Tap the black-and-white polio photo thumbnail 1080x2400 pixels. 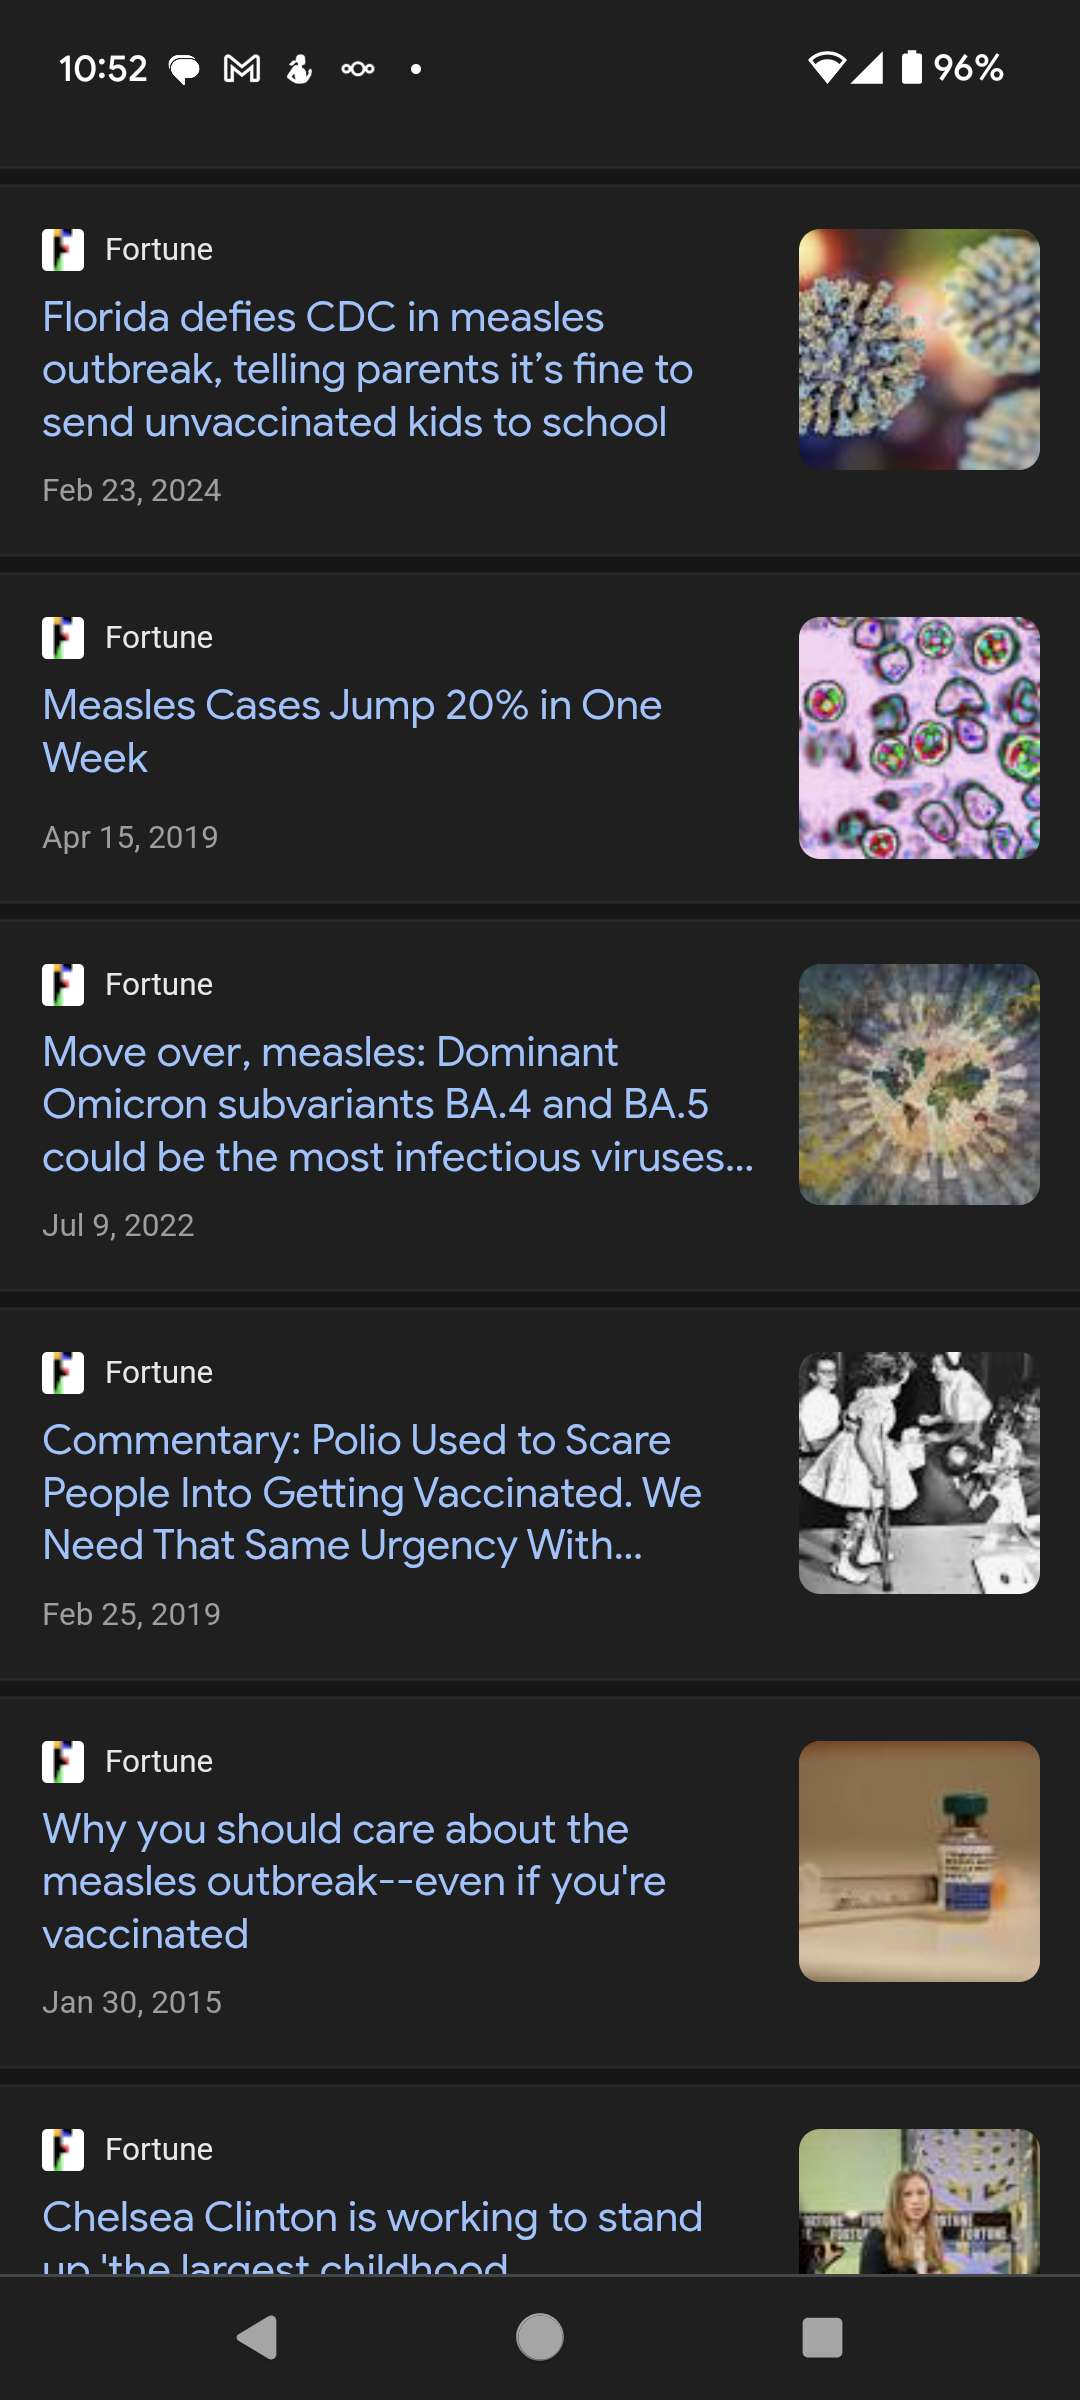(x=919, y=1473)
